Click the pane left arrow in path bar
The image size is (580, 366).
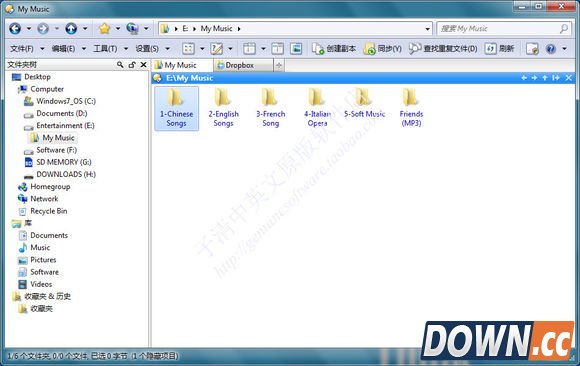click(x=524, y=78)
